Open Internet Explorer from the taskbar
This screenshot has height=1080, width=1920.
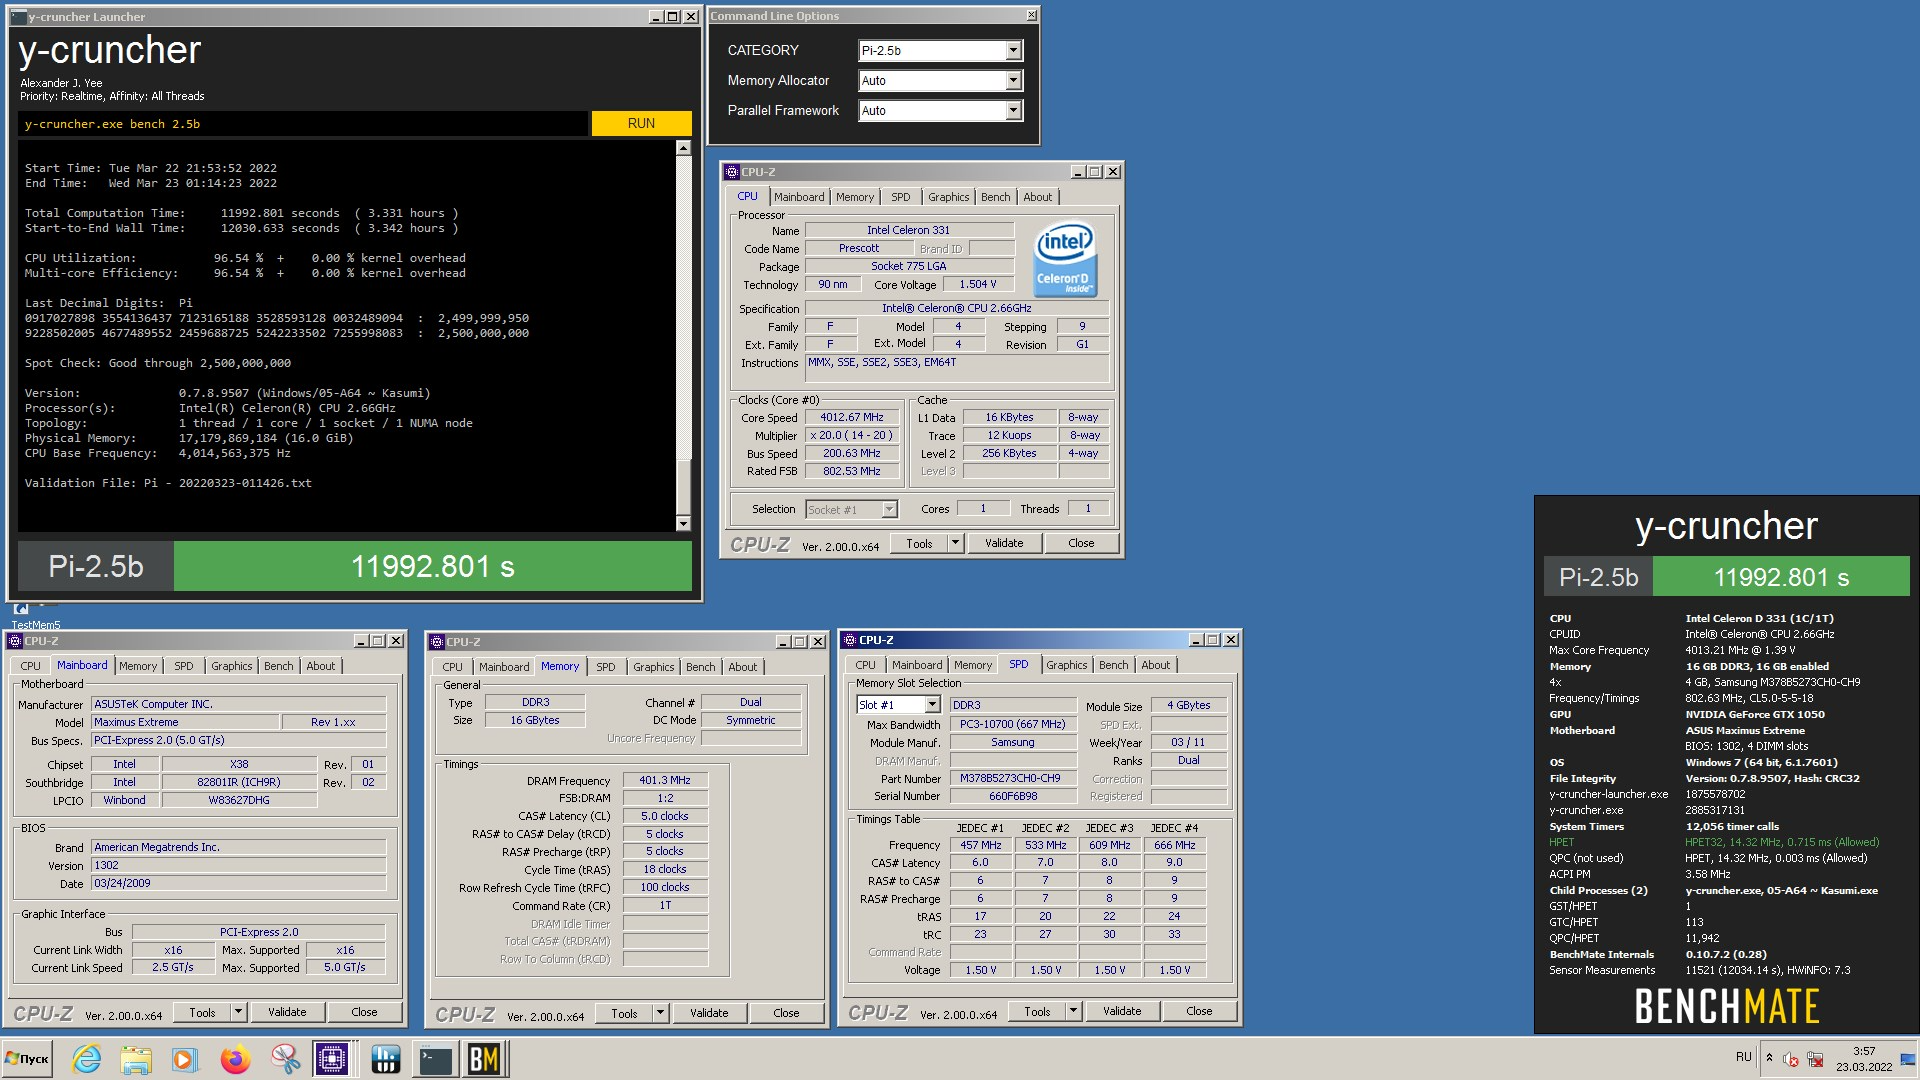click(x=87, y=1059)
